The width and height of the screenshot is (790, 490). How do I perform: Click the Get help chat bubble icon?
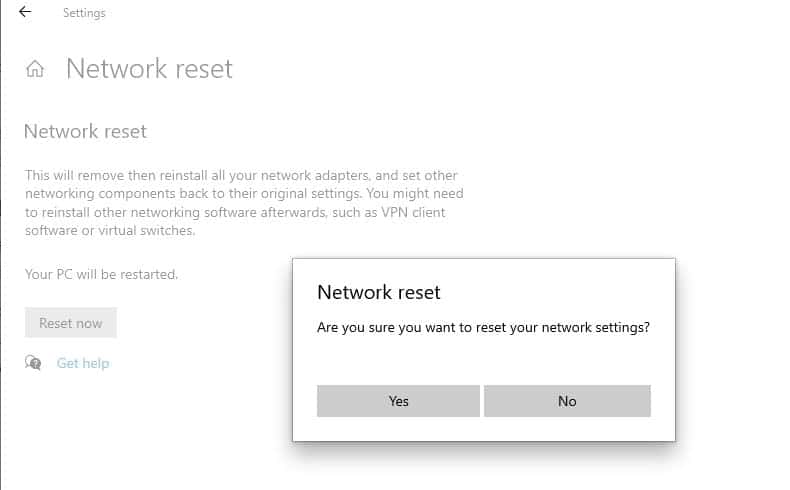pos(34,363)
